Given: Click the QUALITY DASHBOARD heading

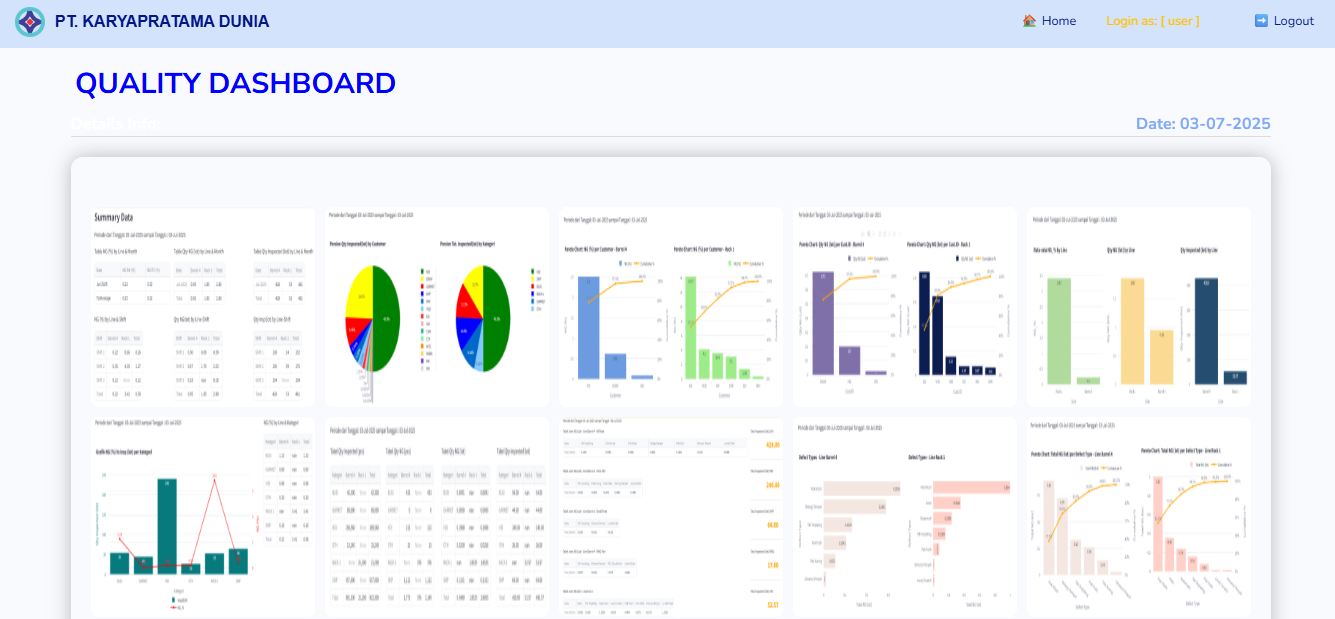Looking at the screenshot, I should (236, 83).
